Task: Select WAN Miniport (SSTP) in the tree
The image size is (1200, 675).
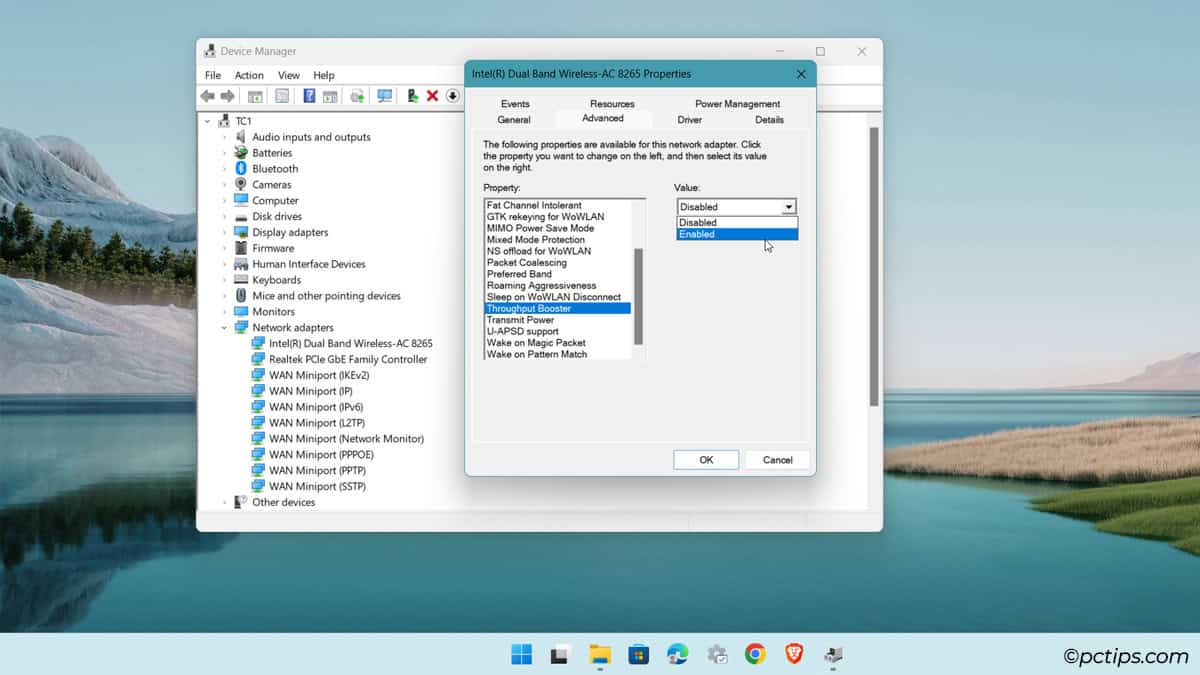Action: tap(317, 486)
